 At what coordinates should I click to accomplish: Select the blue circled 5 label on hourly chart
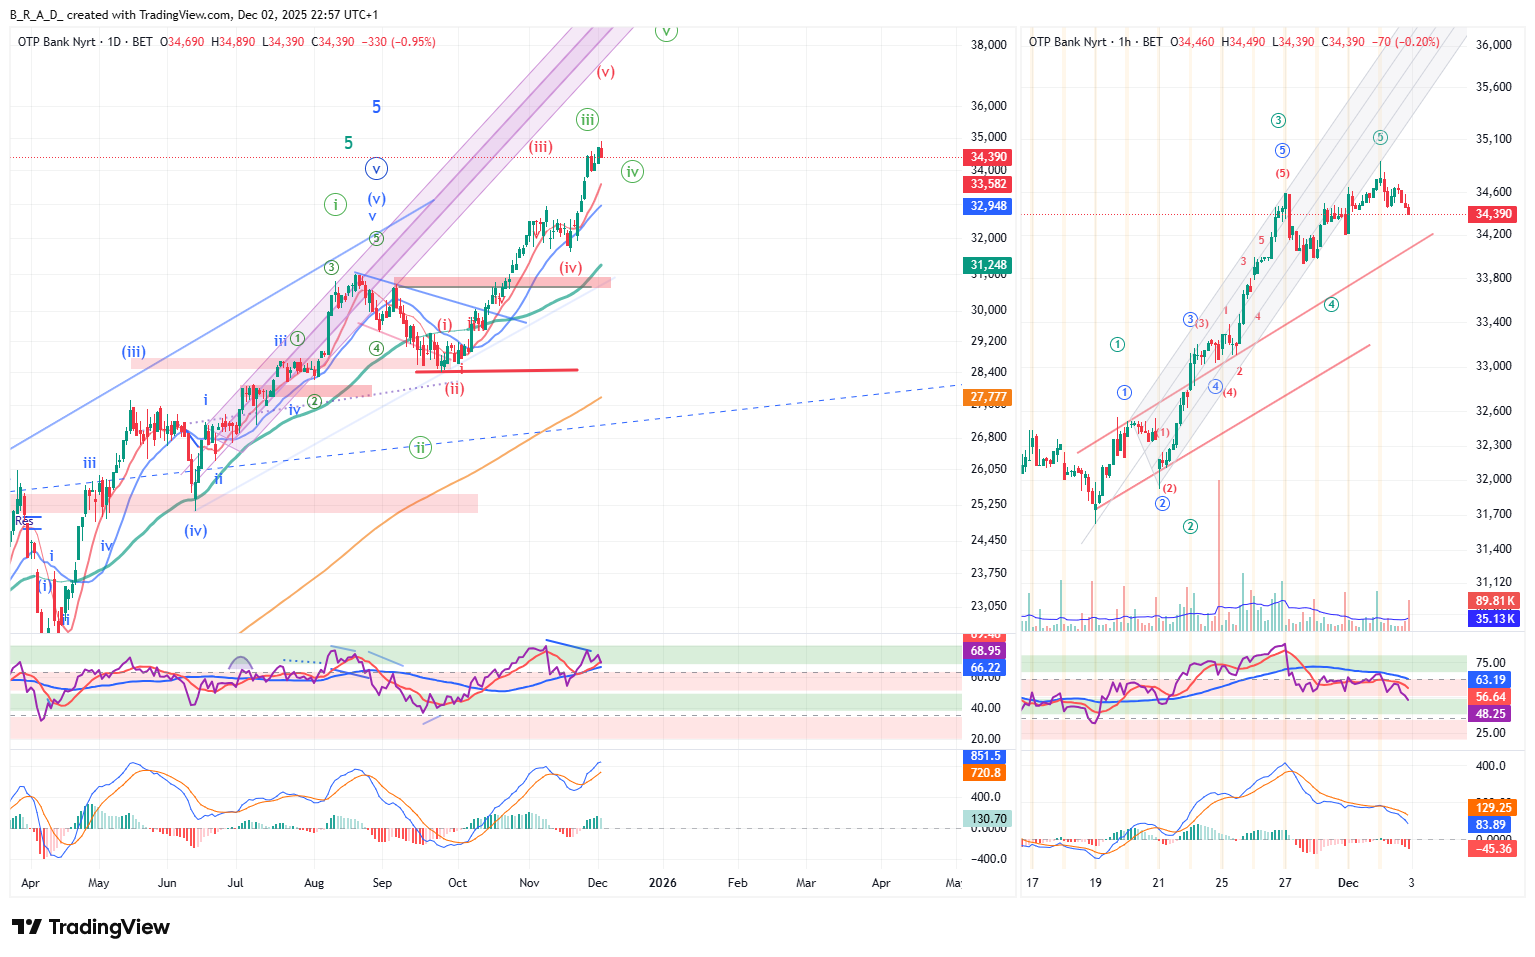pos(1282,151)
